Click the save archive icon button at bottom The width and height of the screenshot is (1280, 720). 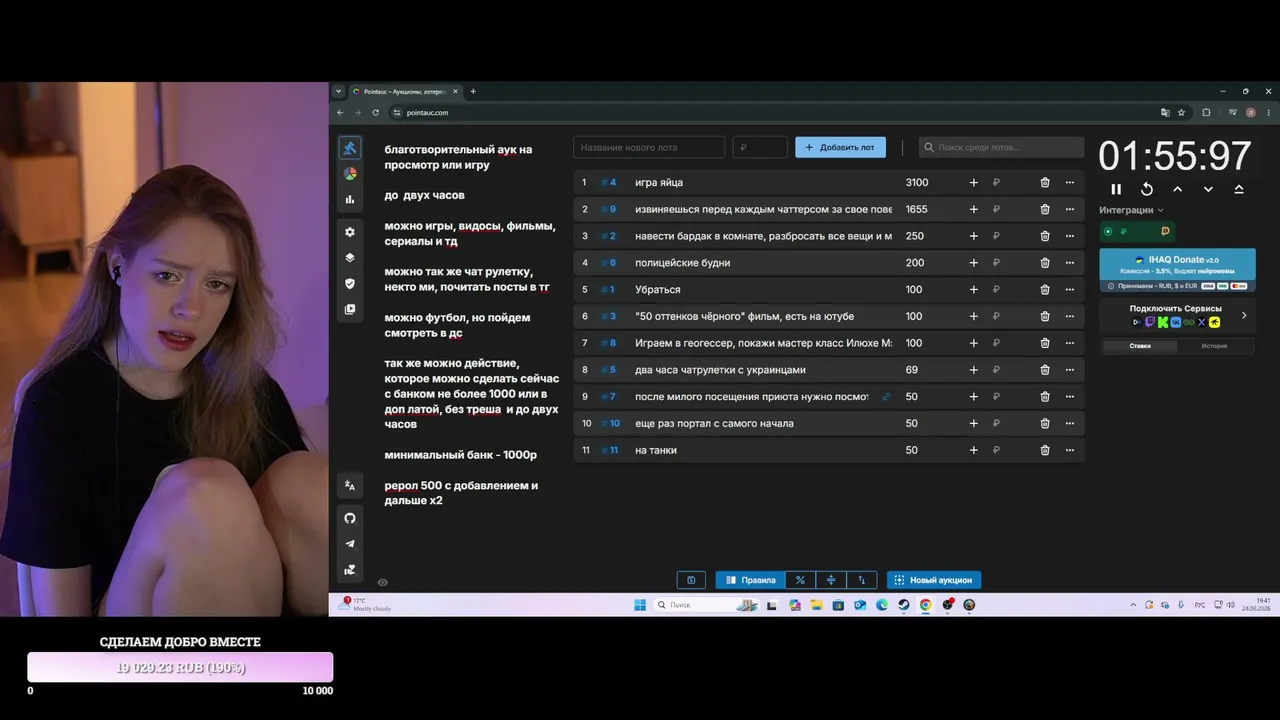[691, 580]
